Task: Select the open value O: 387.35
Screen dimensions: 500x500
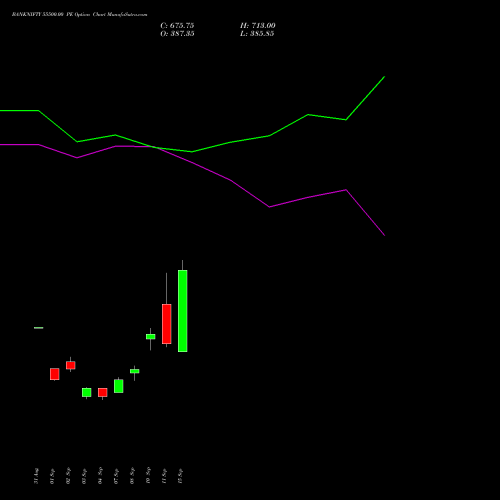Action: (x=177, y=33)
